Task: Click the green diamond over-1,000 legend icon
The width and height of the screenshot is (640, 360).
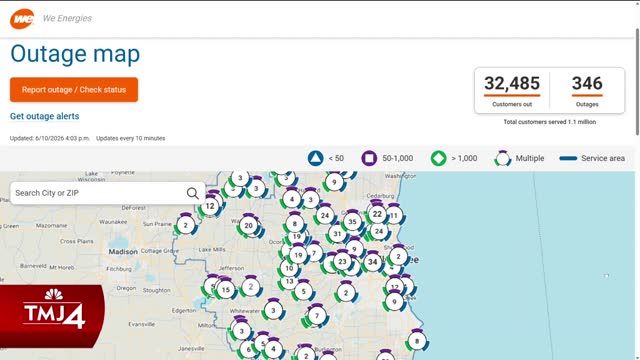Action: (438, 158)
